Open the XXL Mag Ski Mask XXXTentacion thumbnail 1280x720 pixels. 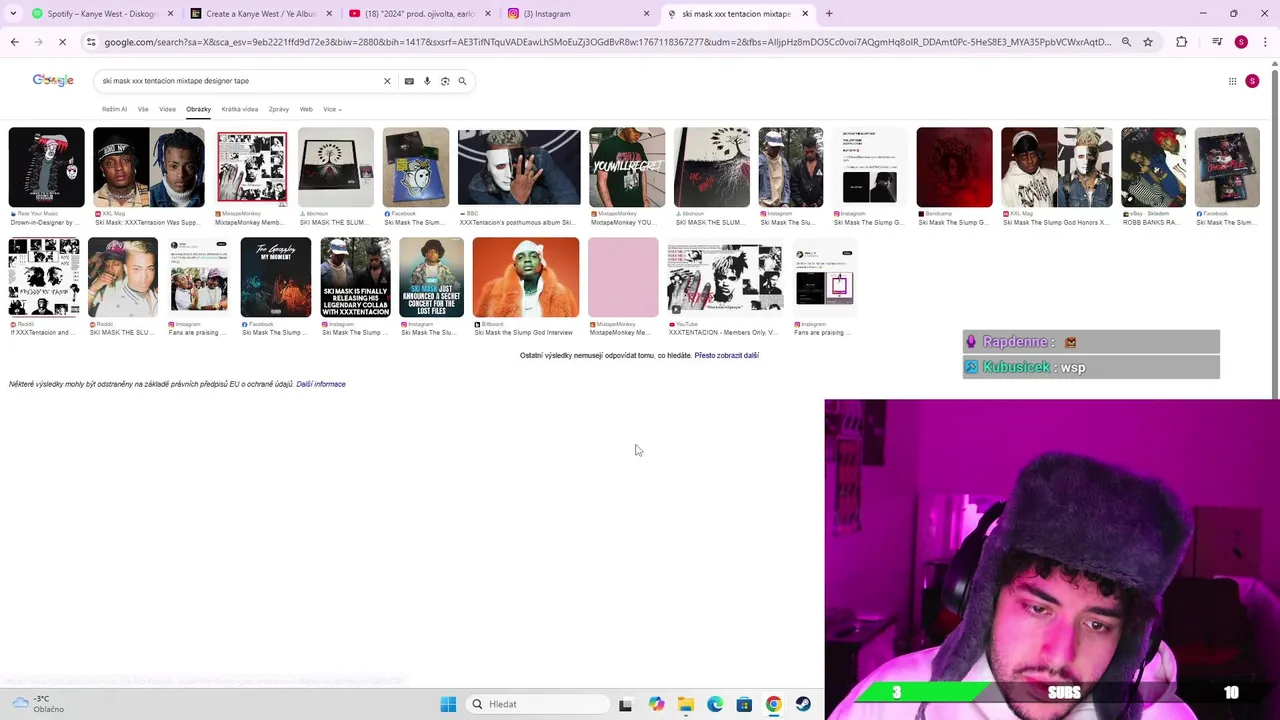tap(148, 167)
